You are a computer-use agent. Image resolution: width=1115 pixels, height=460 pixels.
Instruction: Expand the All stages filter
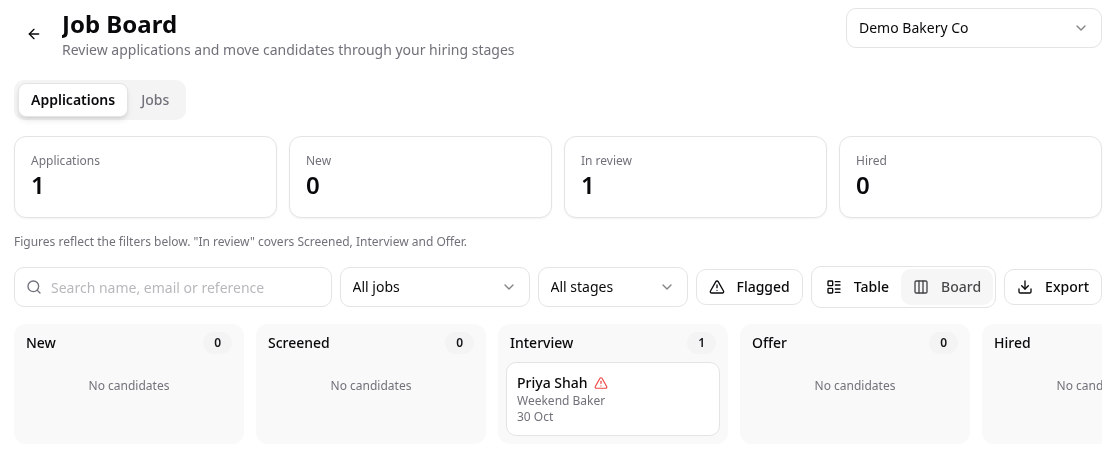[x=612, y=287]
